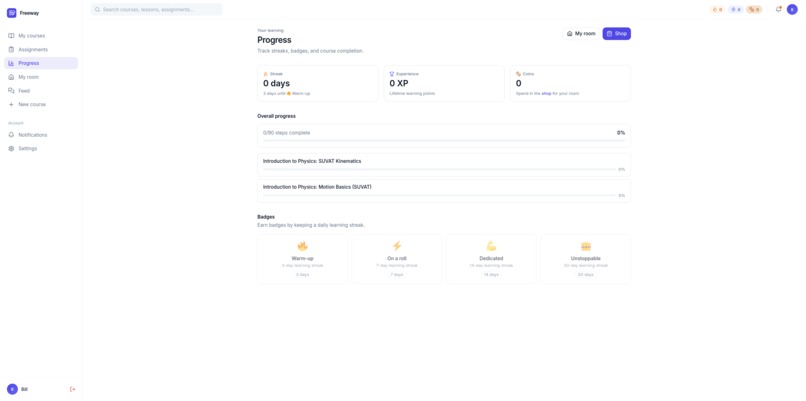Follow the shop link in Coins card

(x=546, y=94)
